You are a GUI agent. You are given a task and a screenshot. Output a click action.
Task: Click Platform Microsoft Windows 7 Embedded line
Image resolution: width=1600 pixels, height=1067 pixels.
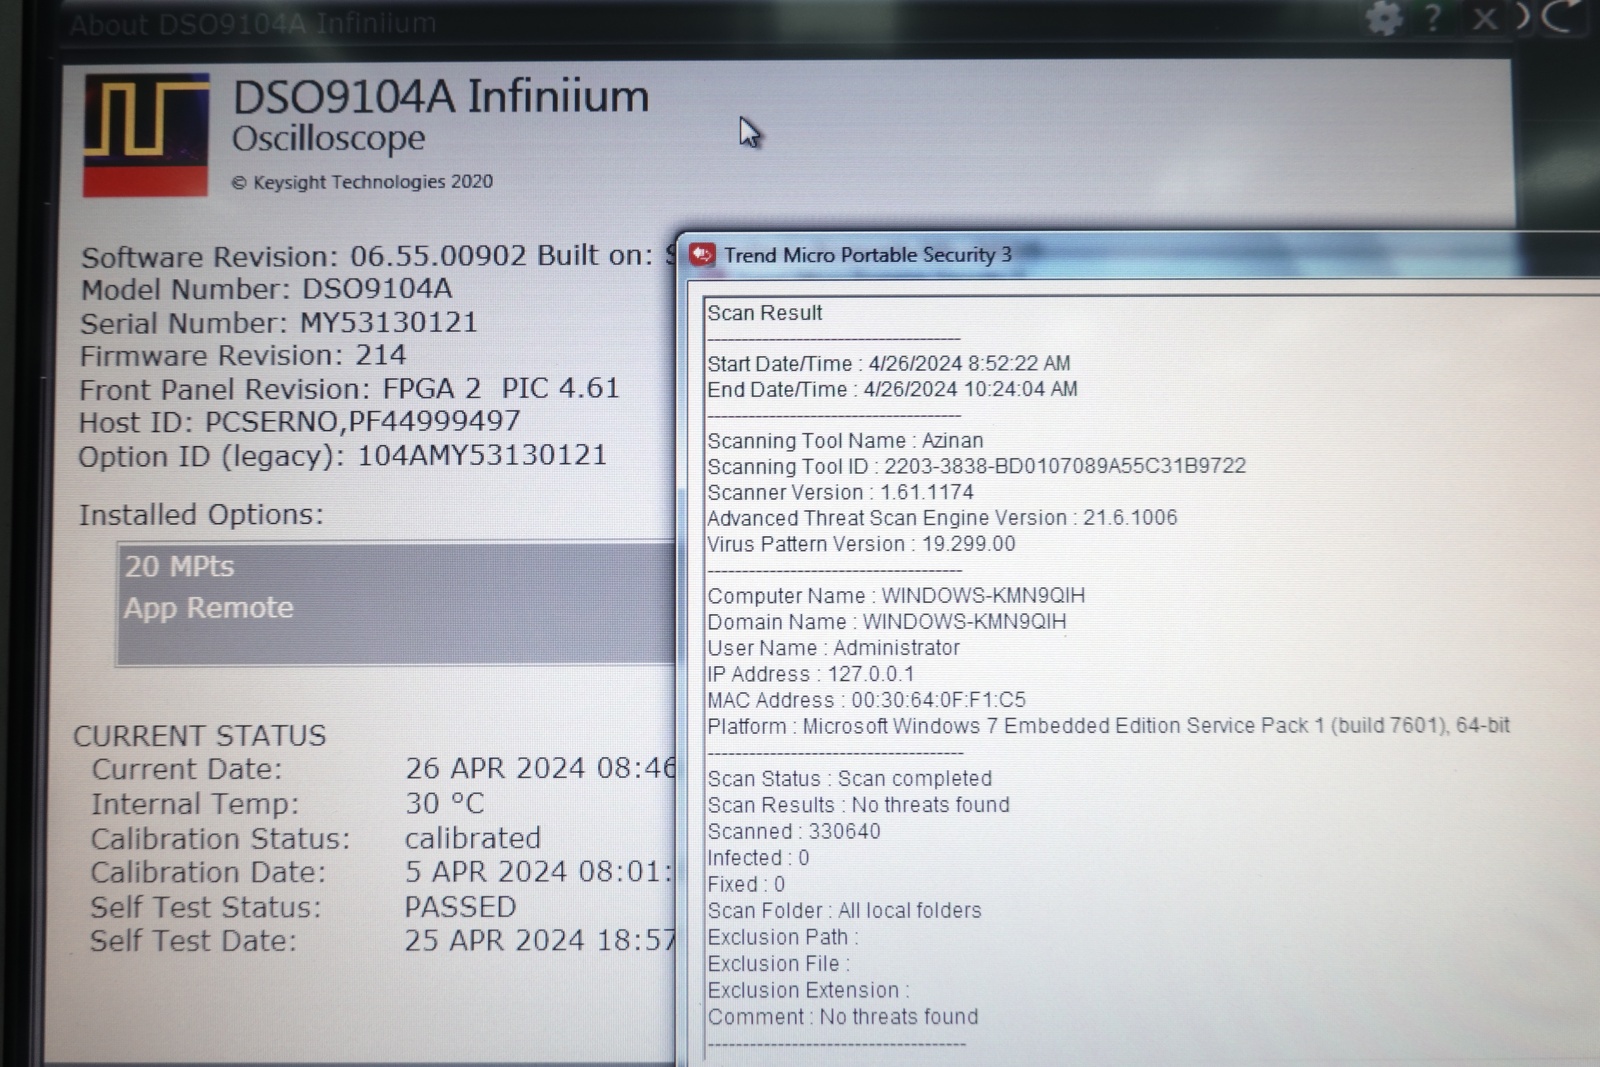[1108, 726]
